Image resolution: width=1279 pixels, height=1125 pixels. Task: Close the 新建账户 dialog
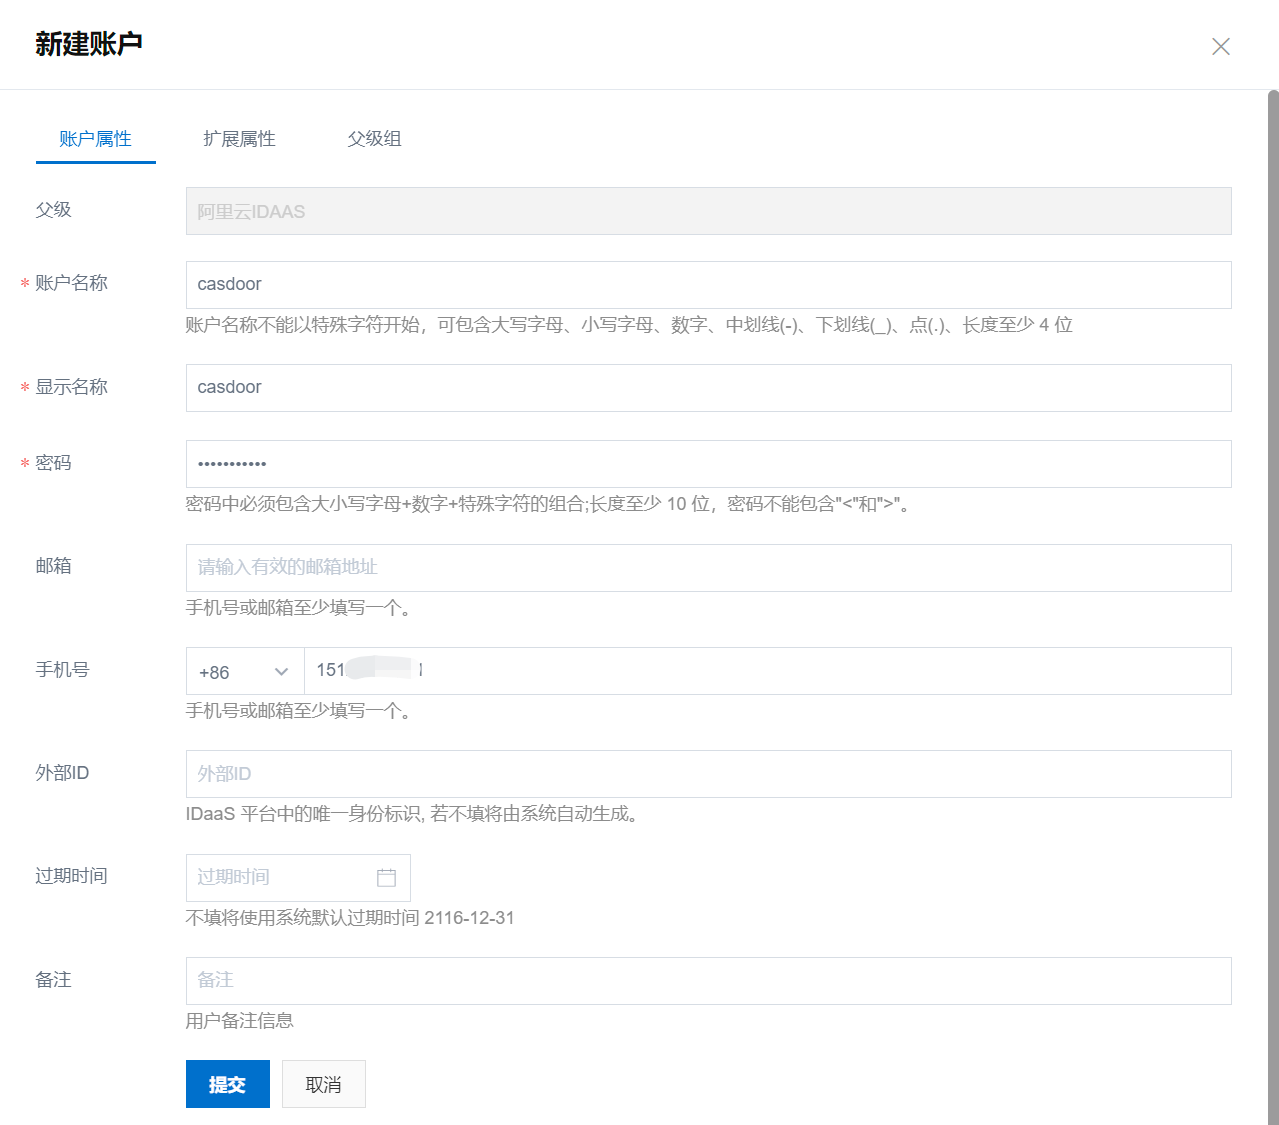click(1221, 46)
